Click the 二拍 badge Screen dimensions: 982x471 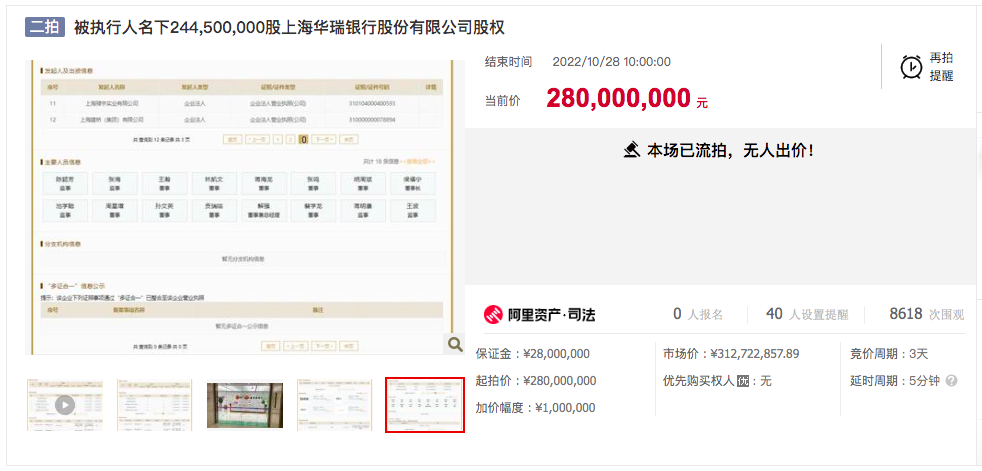45,27
